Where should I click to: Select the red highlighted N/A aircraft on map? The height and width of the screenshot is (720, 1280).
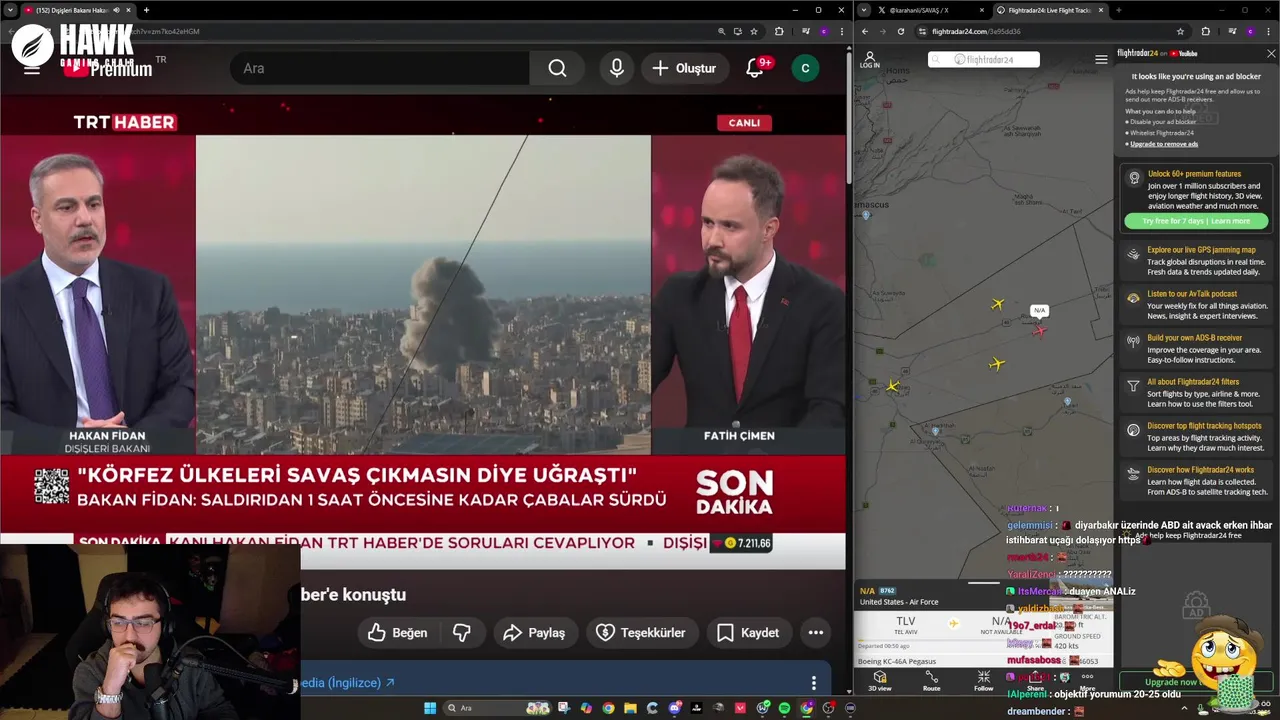[1040, 330]
